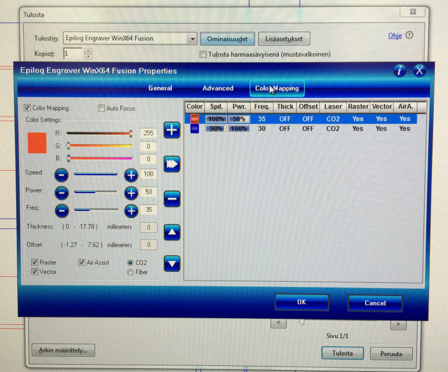This screenshot has height=372, width=448.
Task: Click the help question mark icon next to Ohje
Action: pos(410,35)
